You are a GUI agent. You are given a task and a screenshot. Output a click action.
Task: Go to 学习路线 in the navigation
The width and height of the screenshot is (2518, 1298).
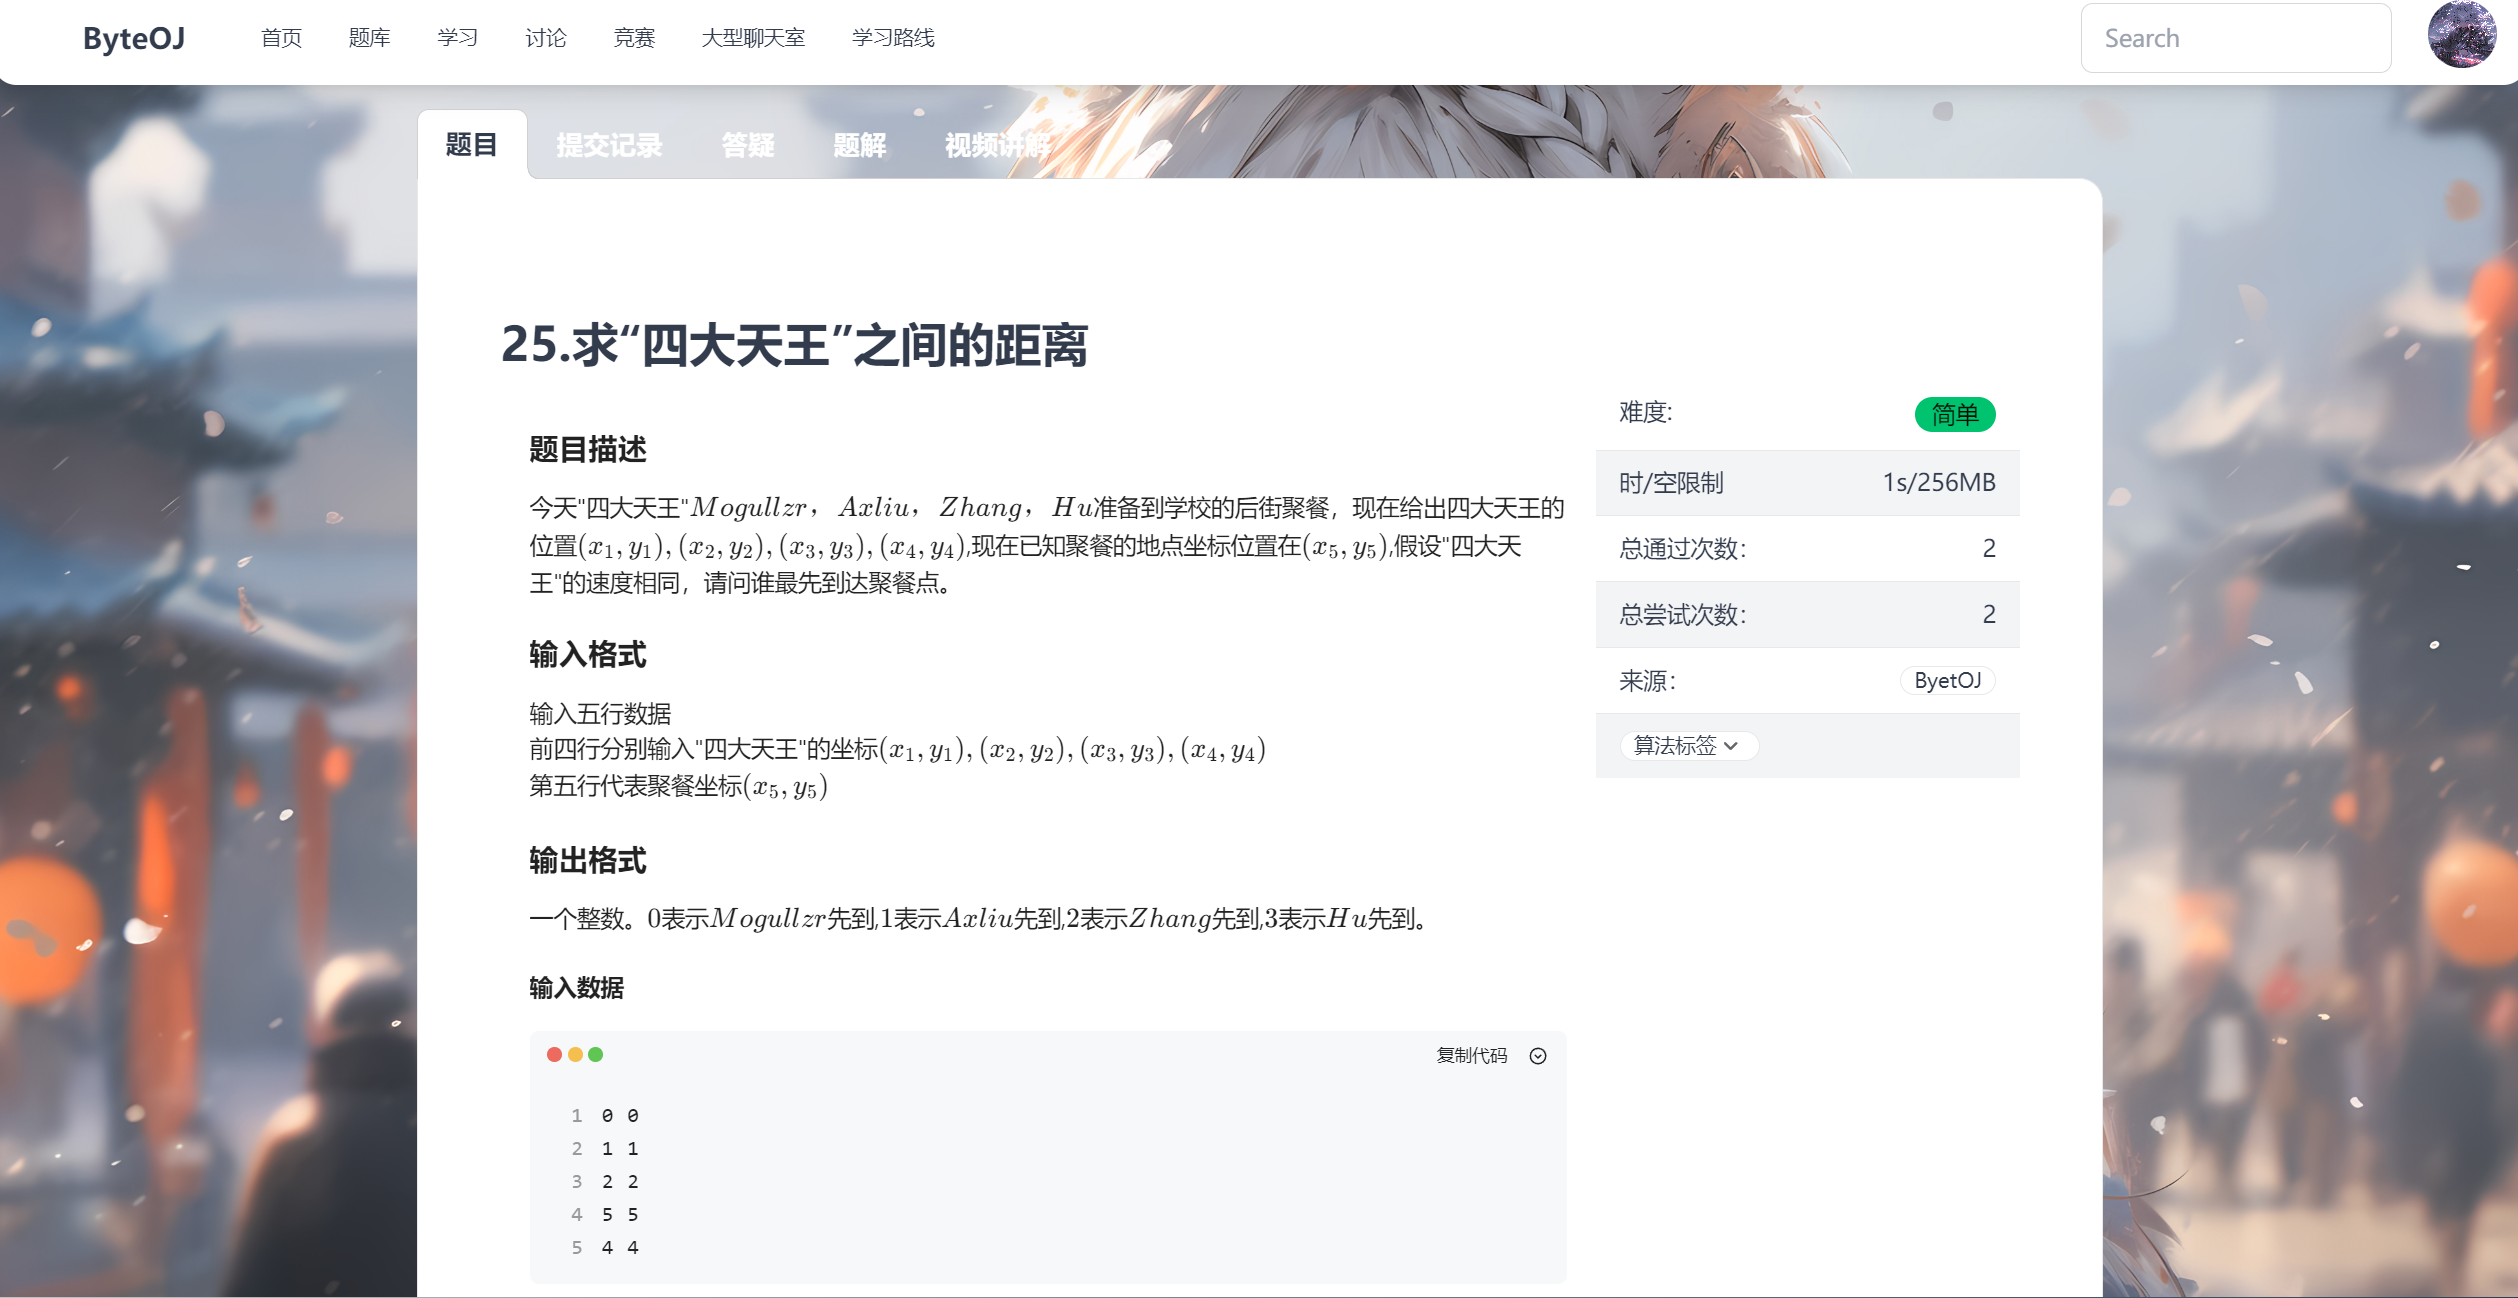coord(893,38)
